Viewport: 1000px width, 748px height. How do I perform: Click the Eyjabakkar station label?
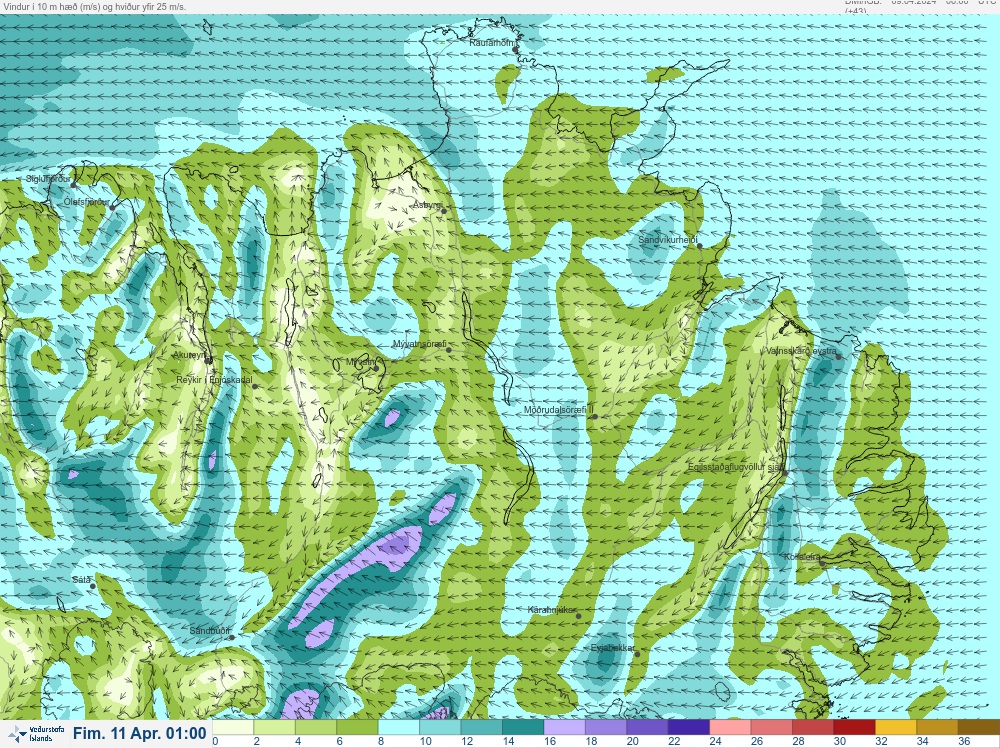[613, 648]
